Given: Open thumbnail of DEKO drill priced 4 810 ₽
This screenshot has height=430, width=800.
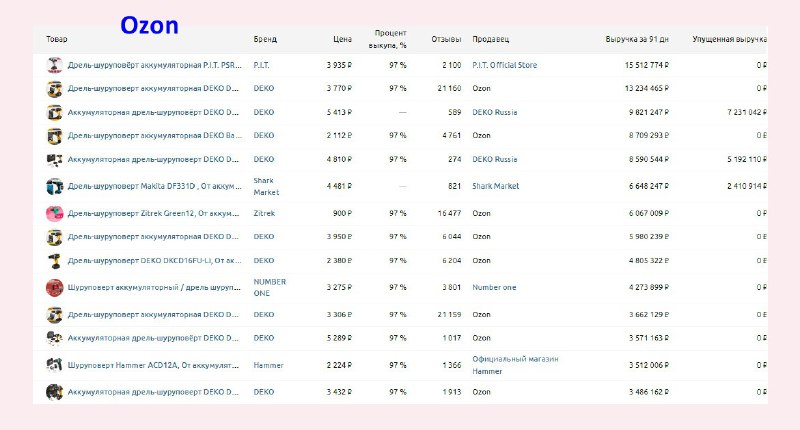Looking at the screenshot, I should tap(55, 160).
